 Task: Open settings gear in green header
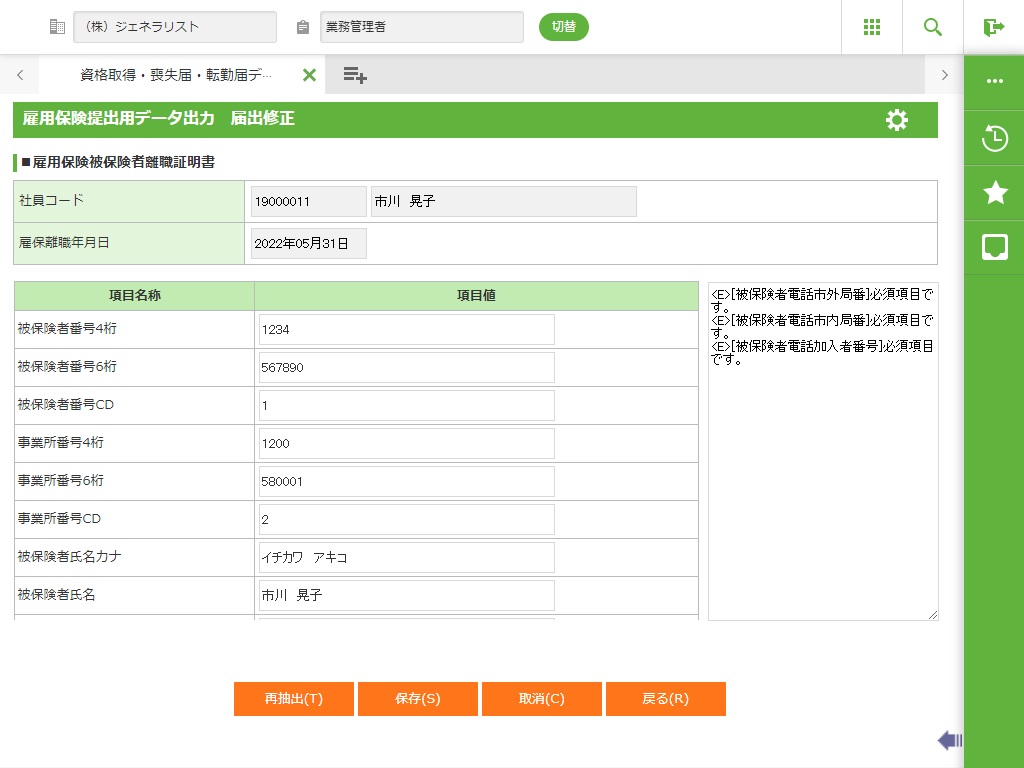click(897, 120)
